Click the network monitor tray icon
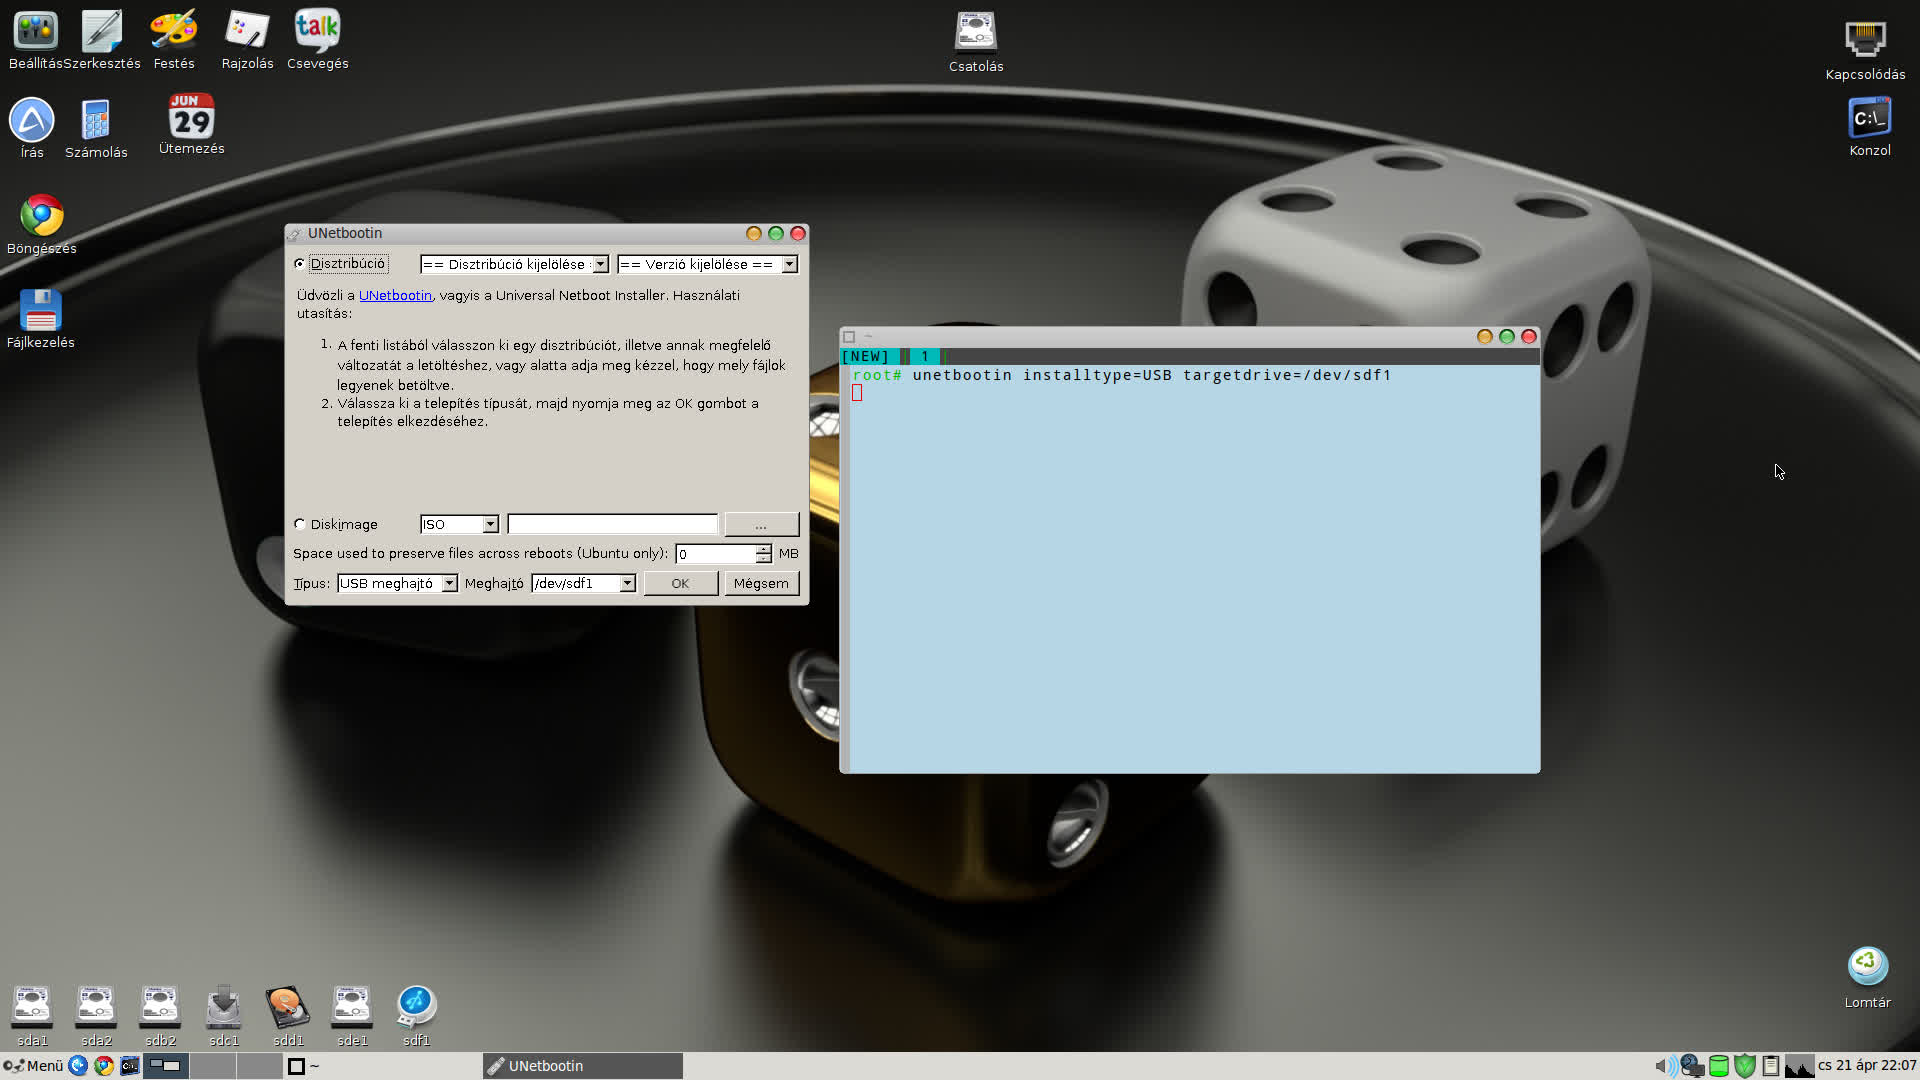This screenshot has height=1080, width=1920. click(1692, 1066)
